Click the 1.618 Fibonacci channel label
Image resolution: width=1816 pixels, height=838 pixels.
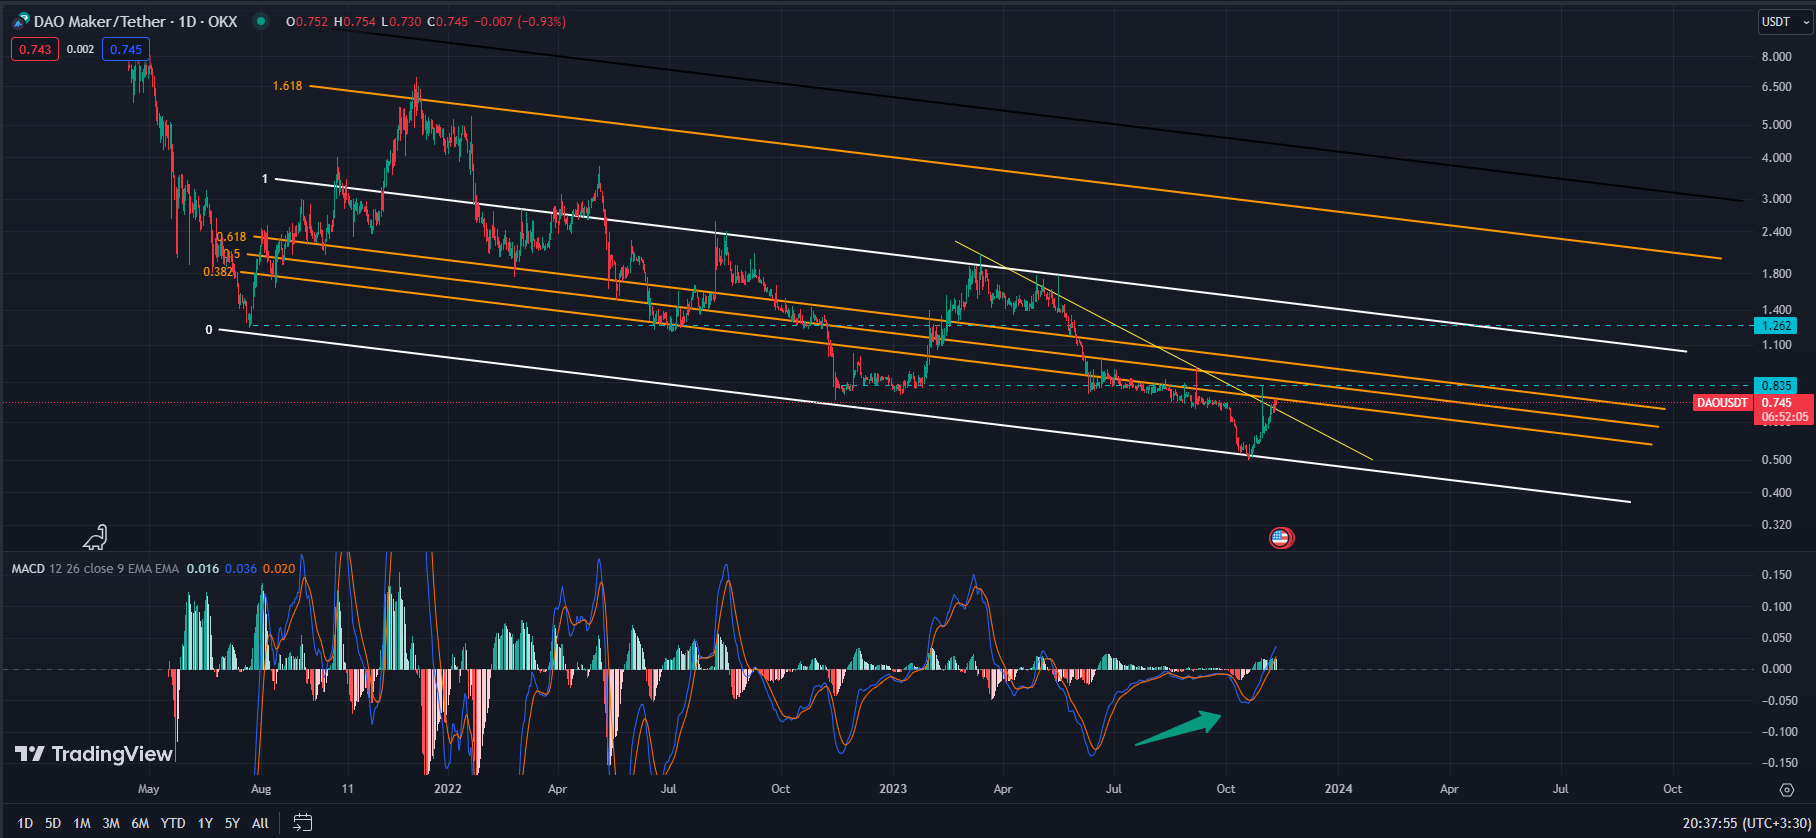[x=287, y=86]
